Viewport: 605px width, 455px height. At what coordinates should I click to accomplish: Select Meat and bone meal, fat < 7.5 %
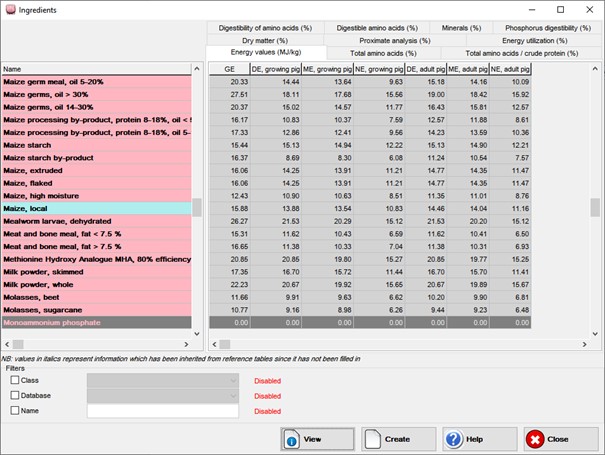click(96, 234)
